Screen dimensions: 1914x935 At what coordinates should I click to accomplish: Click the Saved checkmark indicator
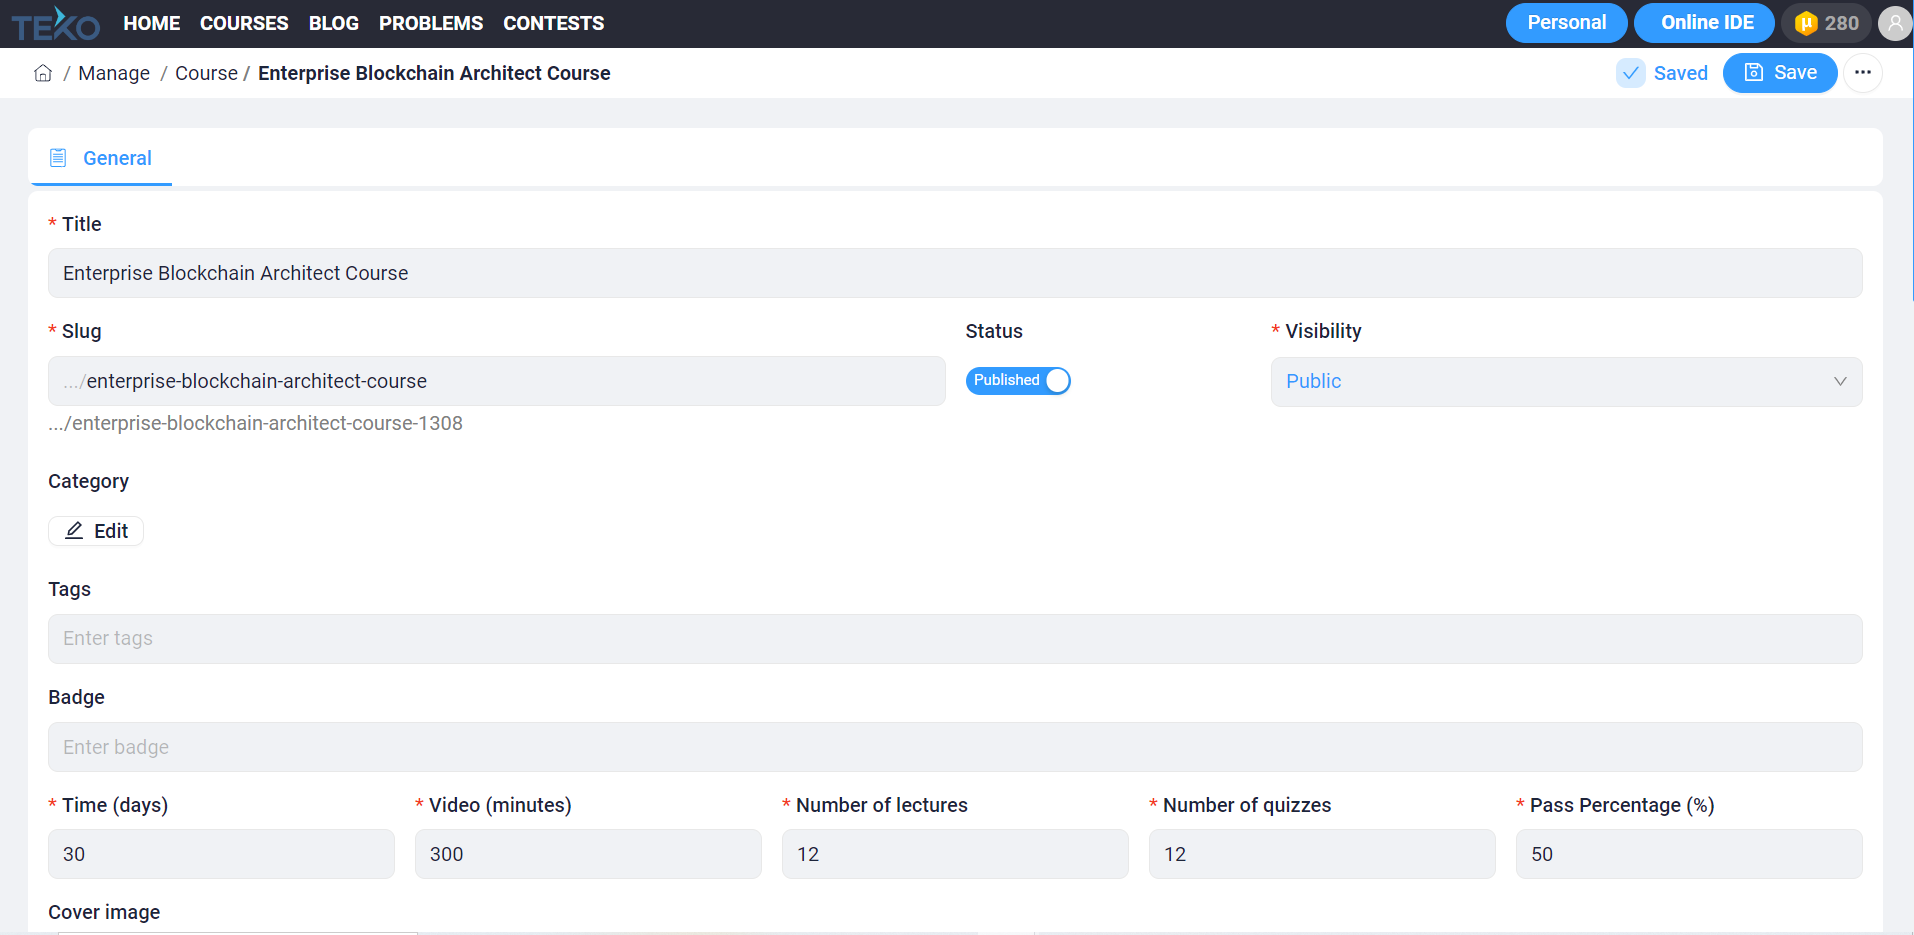pyautogui.click(x=1631, y=73)
